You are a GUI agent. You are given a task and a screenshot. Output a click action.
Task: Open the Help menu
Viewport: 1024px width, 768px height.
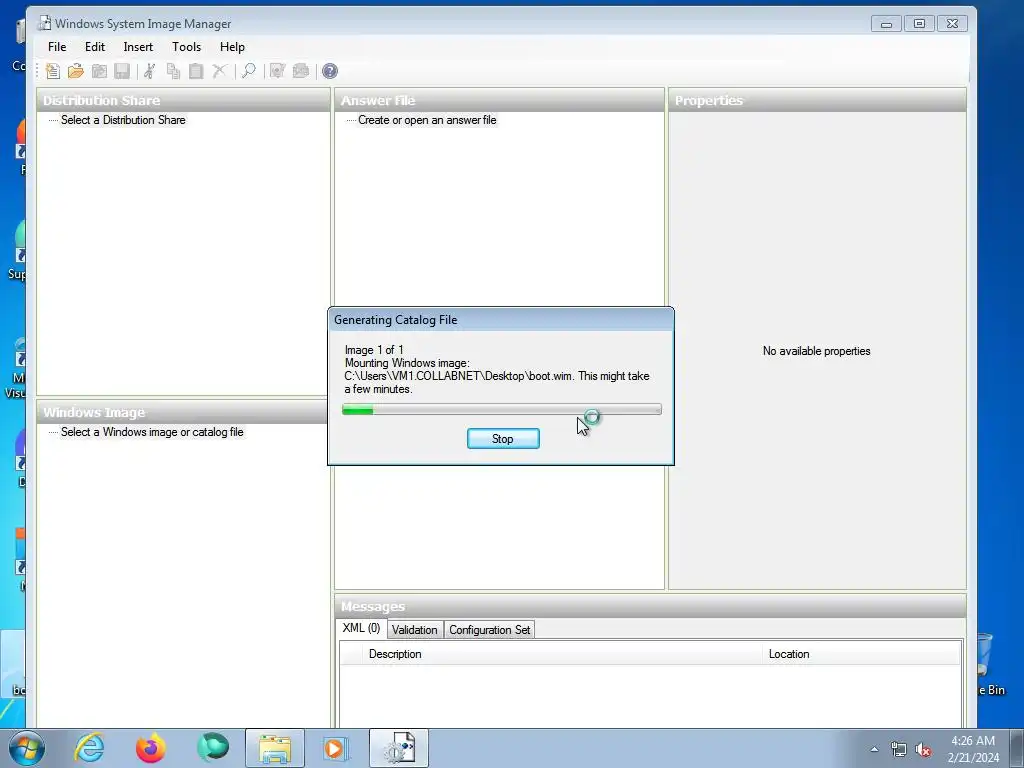tap(232, 47)
